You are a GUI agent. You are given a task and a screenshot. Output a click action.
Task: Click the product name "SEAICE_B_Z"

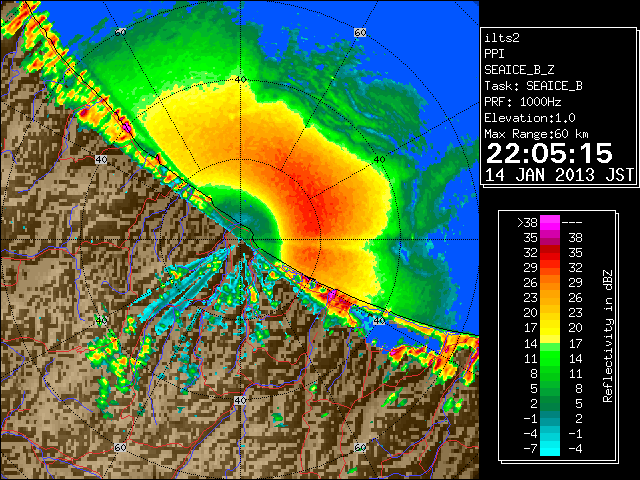tap(519, 70)
